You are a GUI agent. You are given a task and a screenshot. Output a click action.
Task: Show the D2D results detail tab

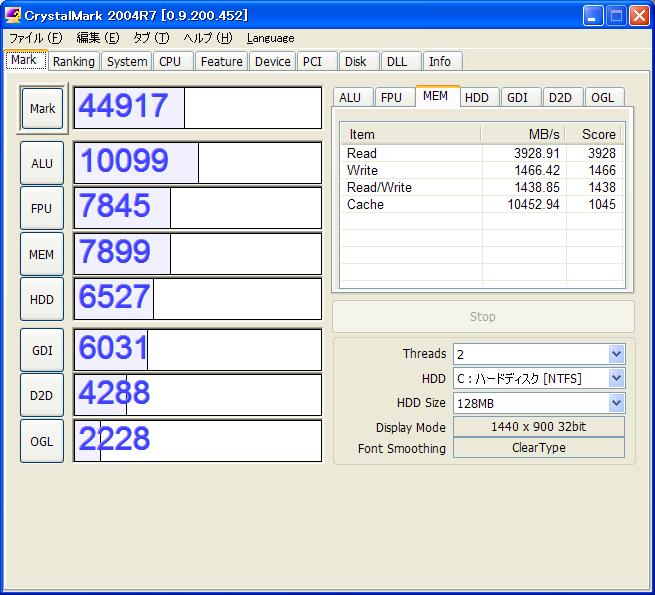[563, 97]
